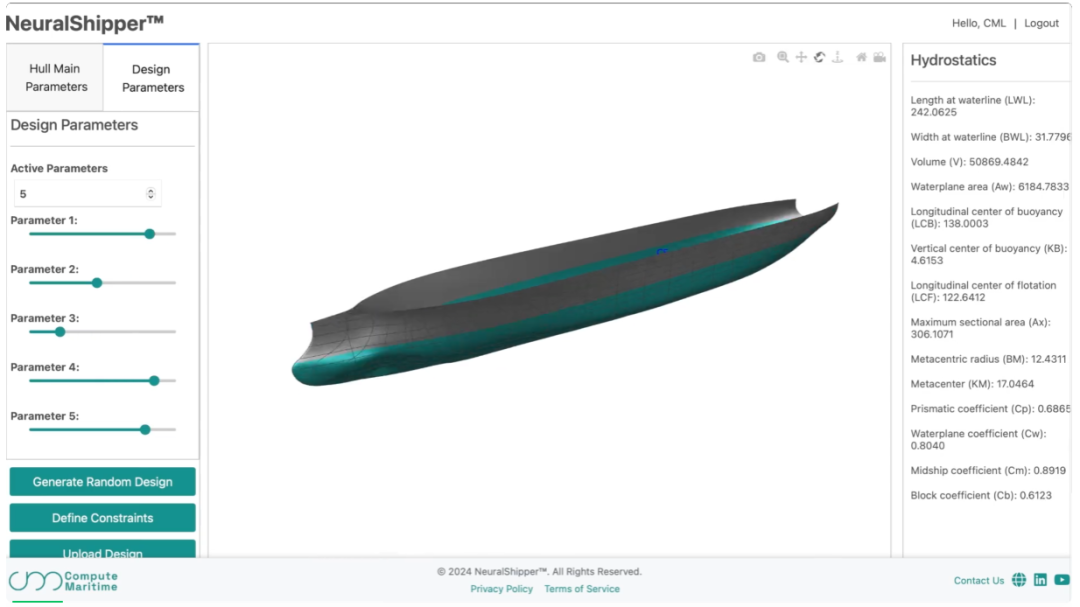Open the LinkedIn page icon

tap(1040, 580)
